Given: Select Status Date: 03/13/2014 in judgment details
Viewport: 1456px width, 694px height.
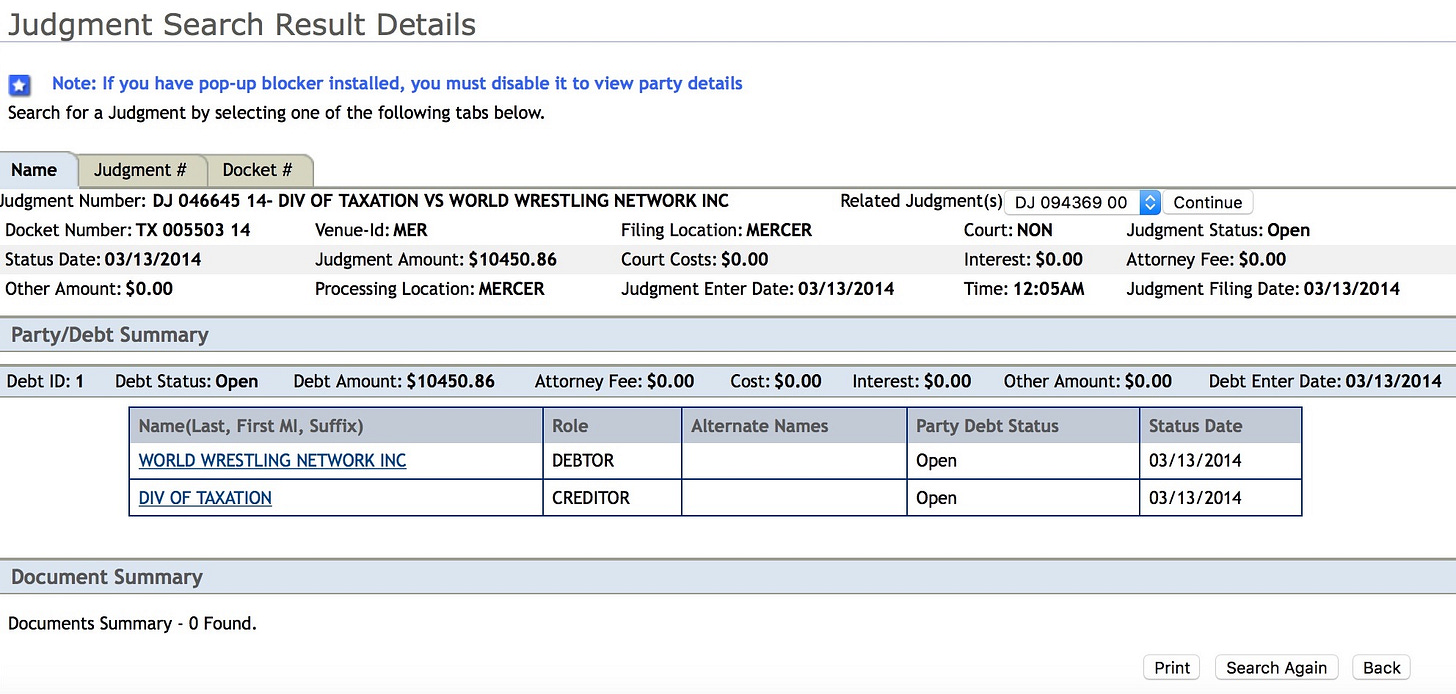Looking at the screenshot, I should click(x=103, y=260).
